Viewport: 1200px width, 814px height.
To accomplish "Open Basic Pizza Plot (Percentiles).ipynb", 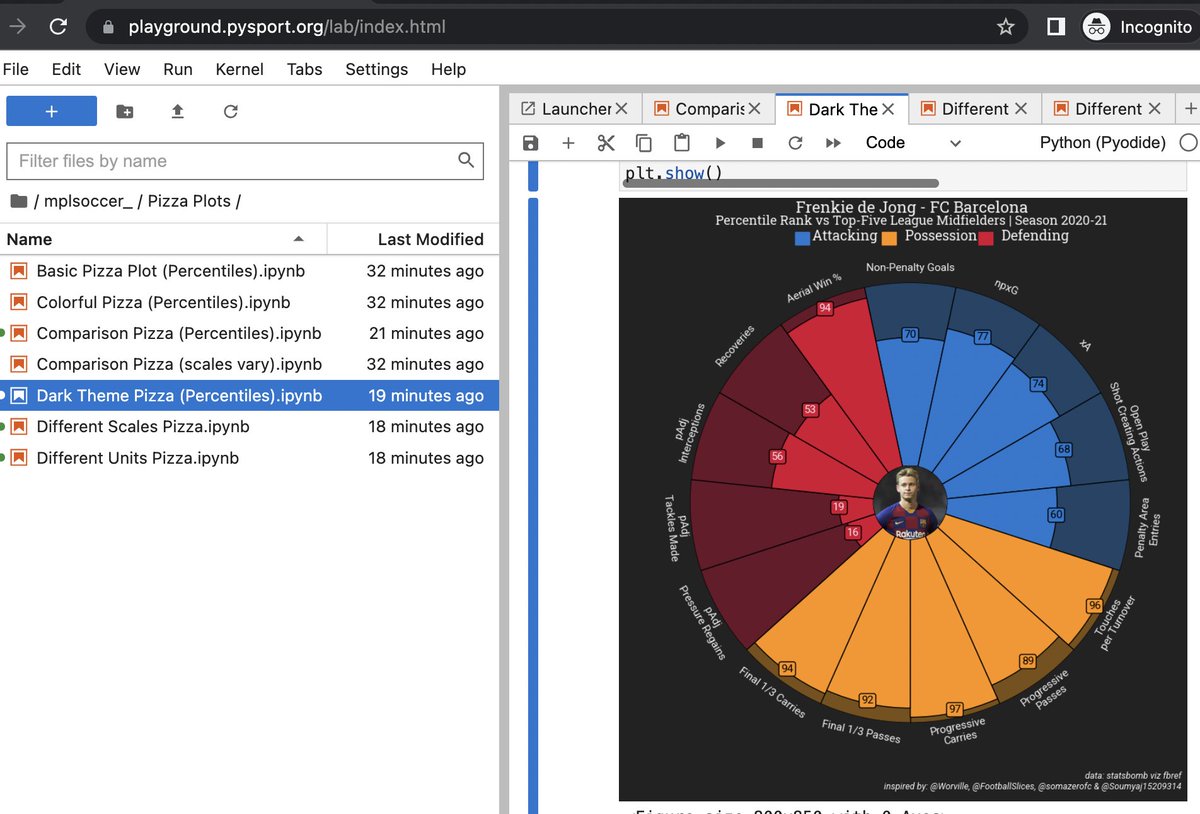I will pos(249,271).
